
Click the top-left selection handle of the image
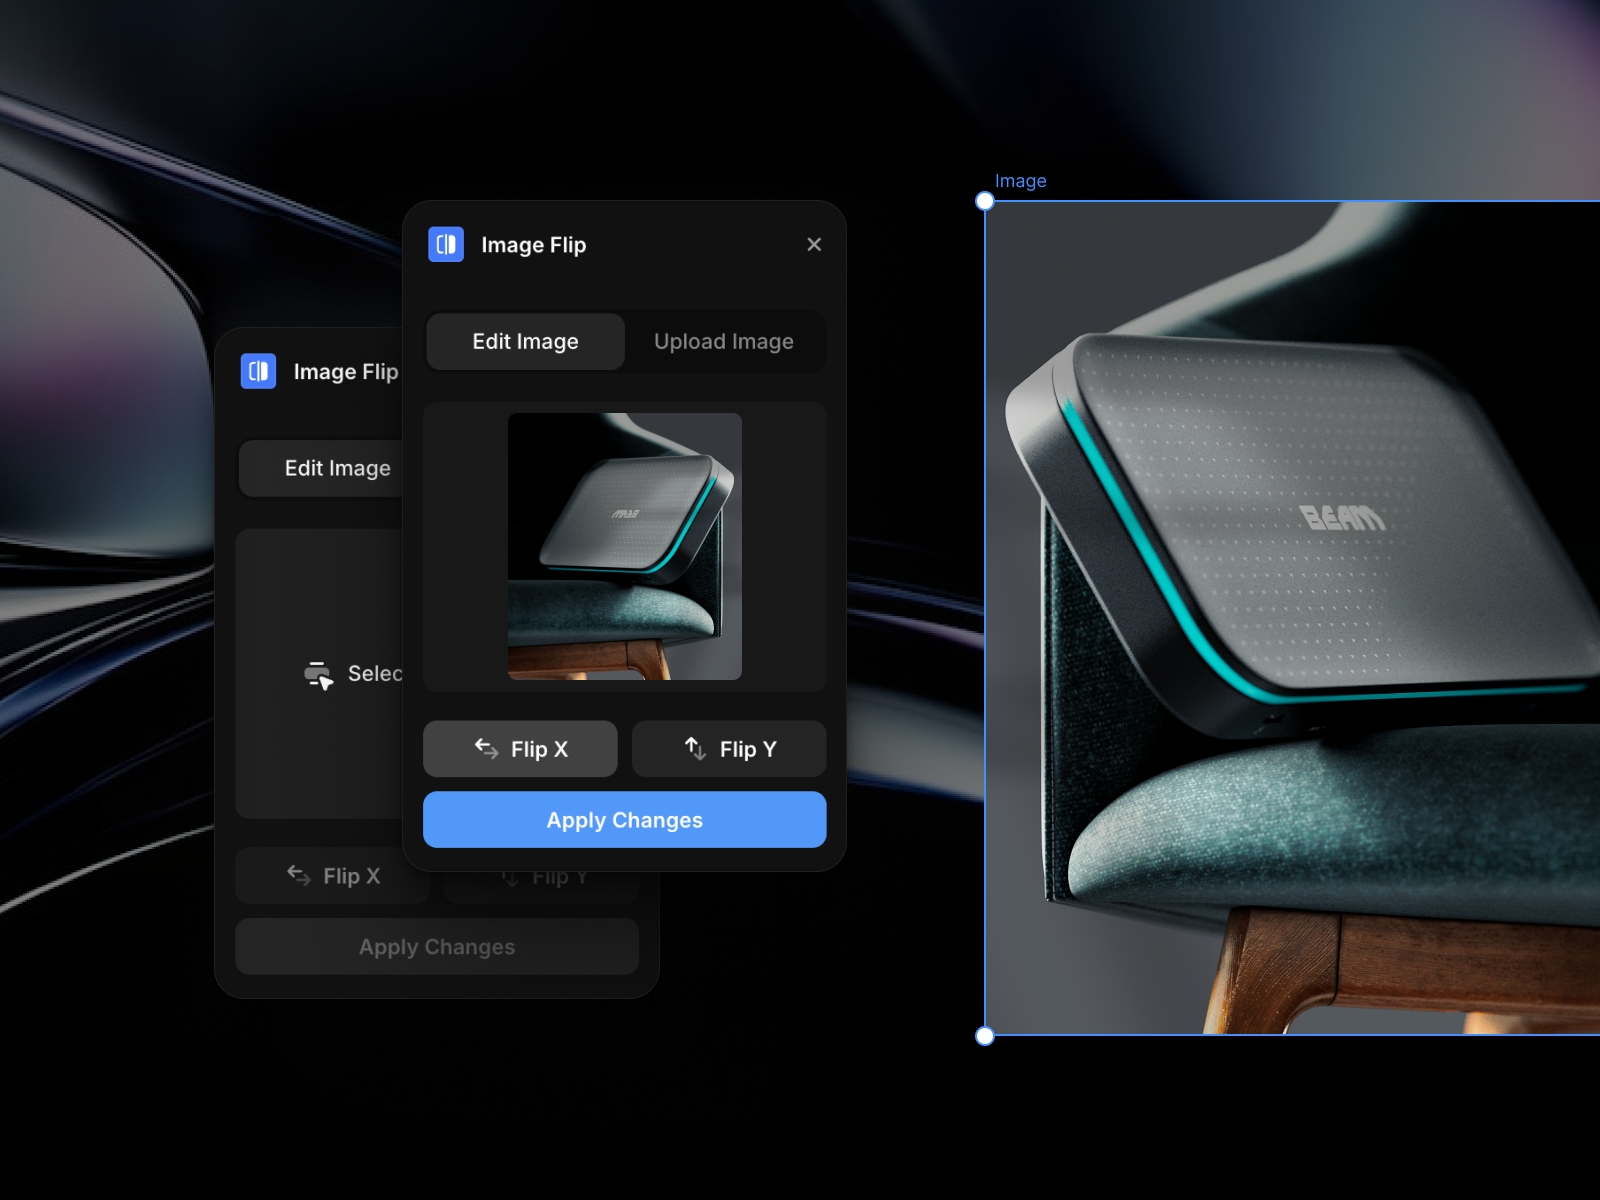click(x=984, y=200)
